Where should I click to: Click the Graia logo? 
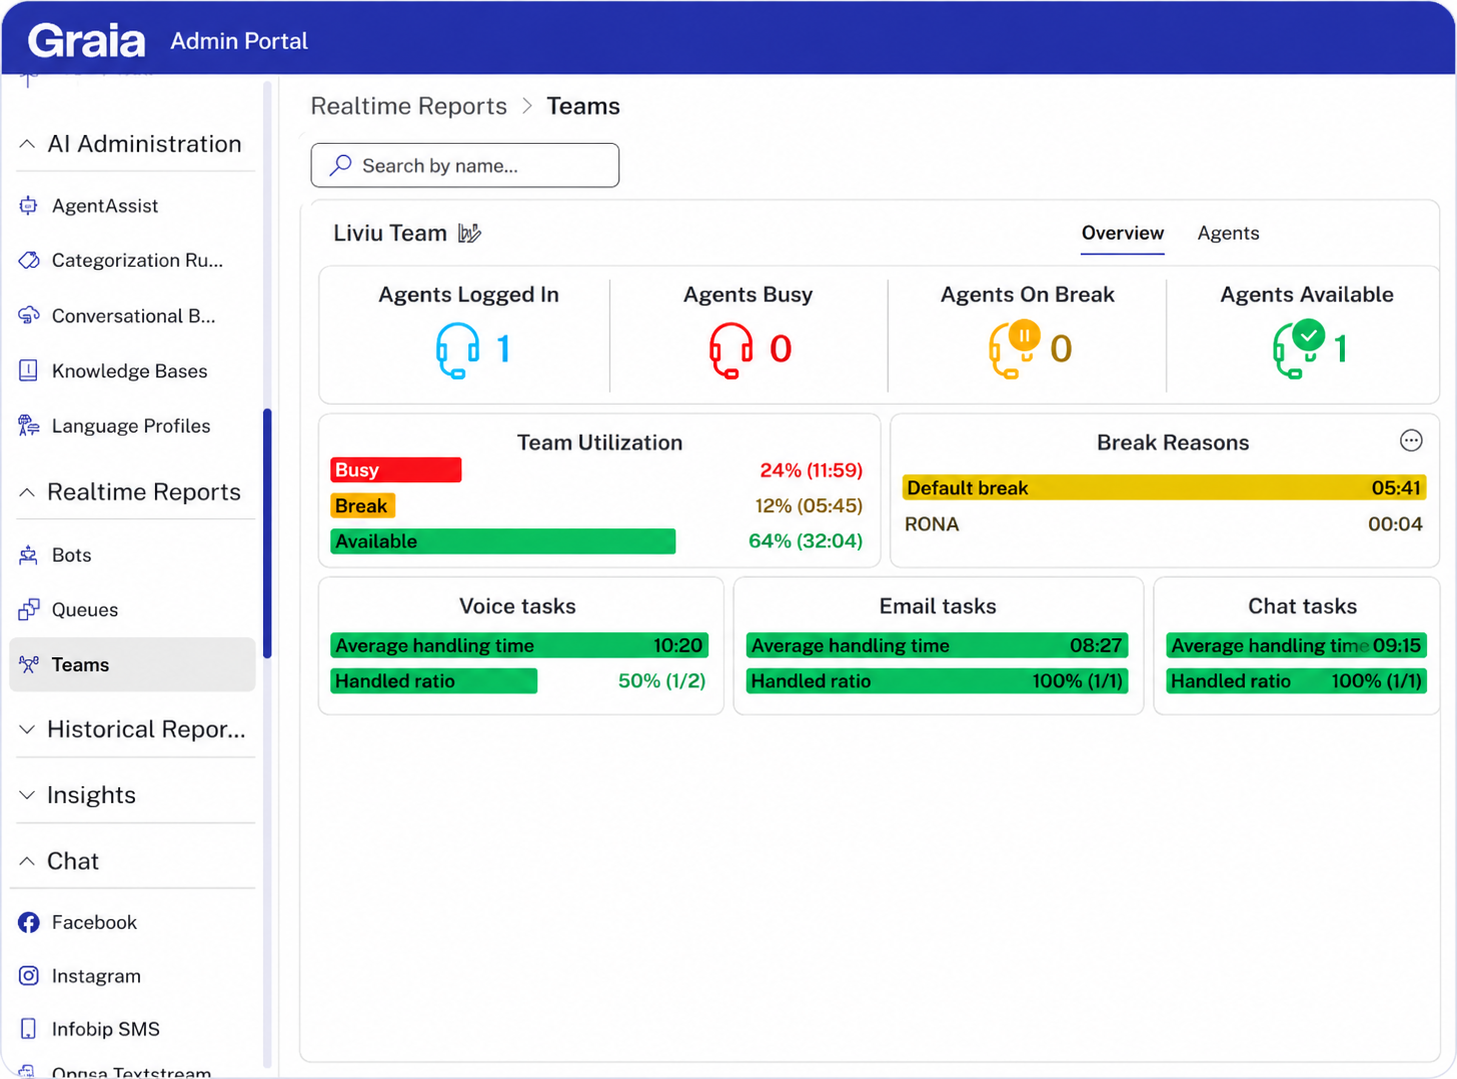[86, 41]
